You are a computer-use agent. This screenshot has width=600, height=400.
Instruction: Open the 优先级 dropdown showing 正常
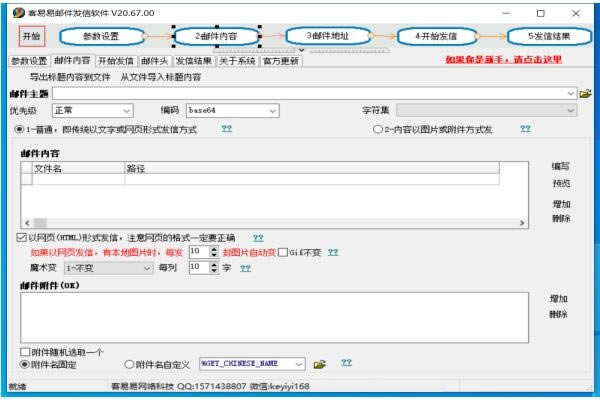point(92,110)
